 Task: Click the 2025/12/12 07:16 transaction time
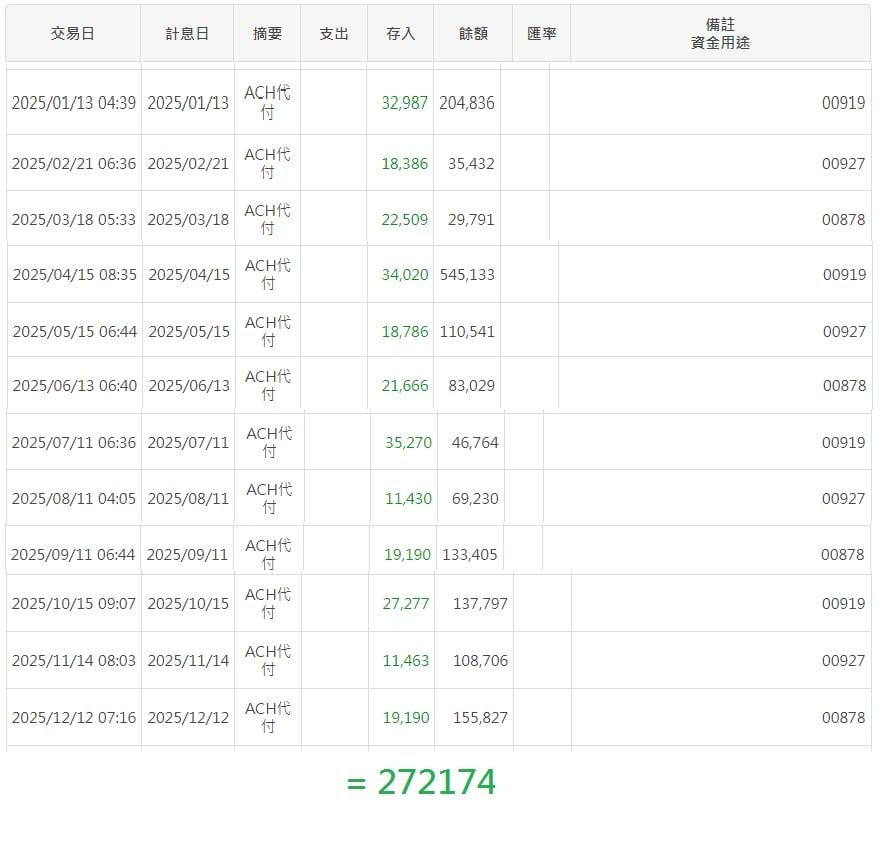pyautogui.click(x=73, y=718)
